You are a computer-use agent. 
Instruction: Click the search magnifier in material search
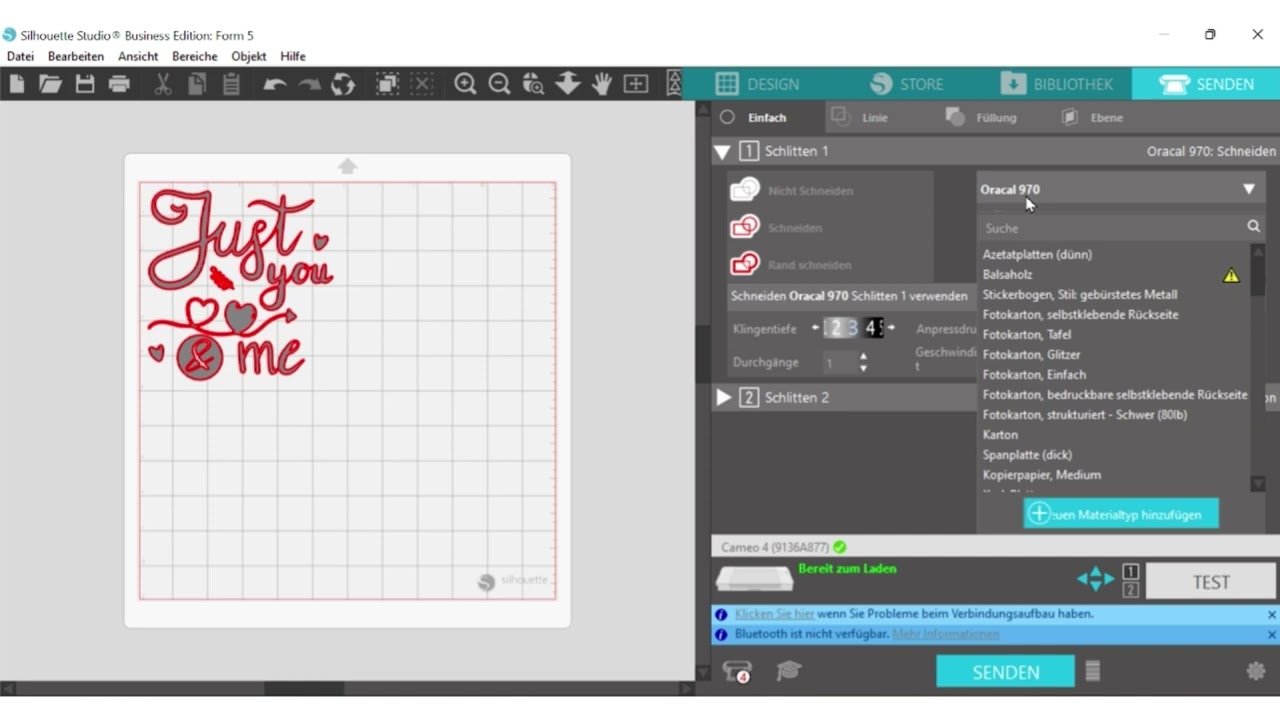1254,227
